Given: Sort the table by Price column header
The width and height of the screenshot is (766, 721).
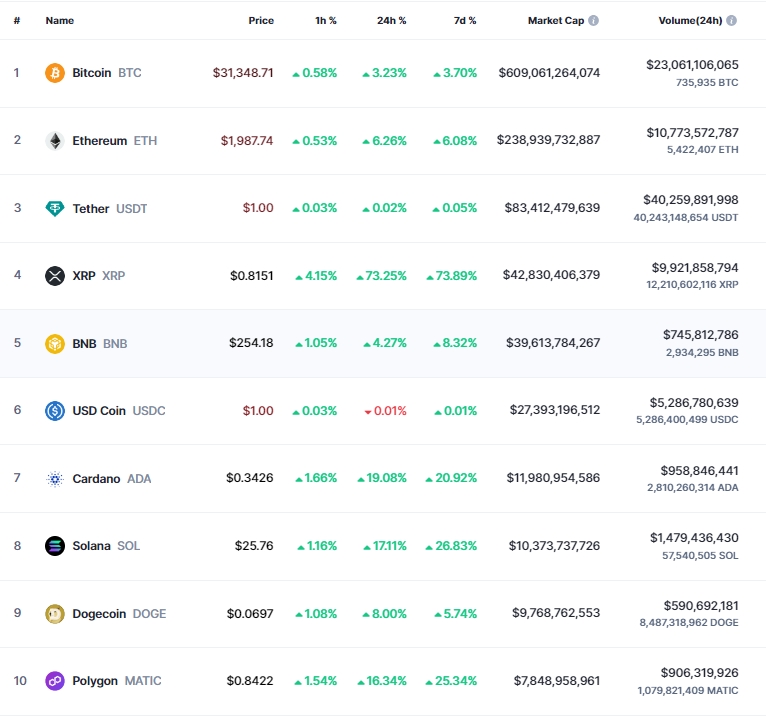Looking at the screenshot, I should click(261, 21).
